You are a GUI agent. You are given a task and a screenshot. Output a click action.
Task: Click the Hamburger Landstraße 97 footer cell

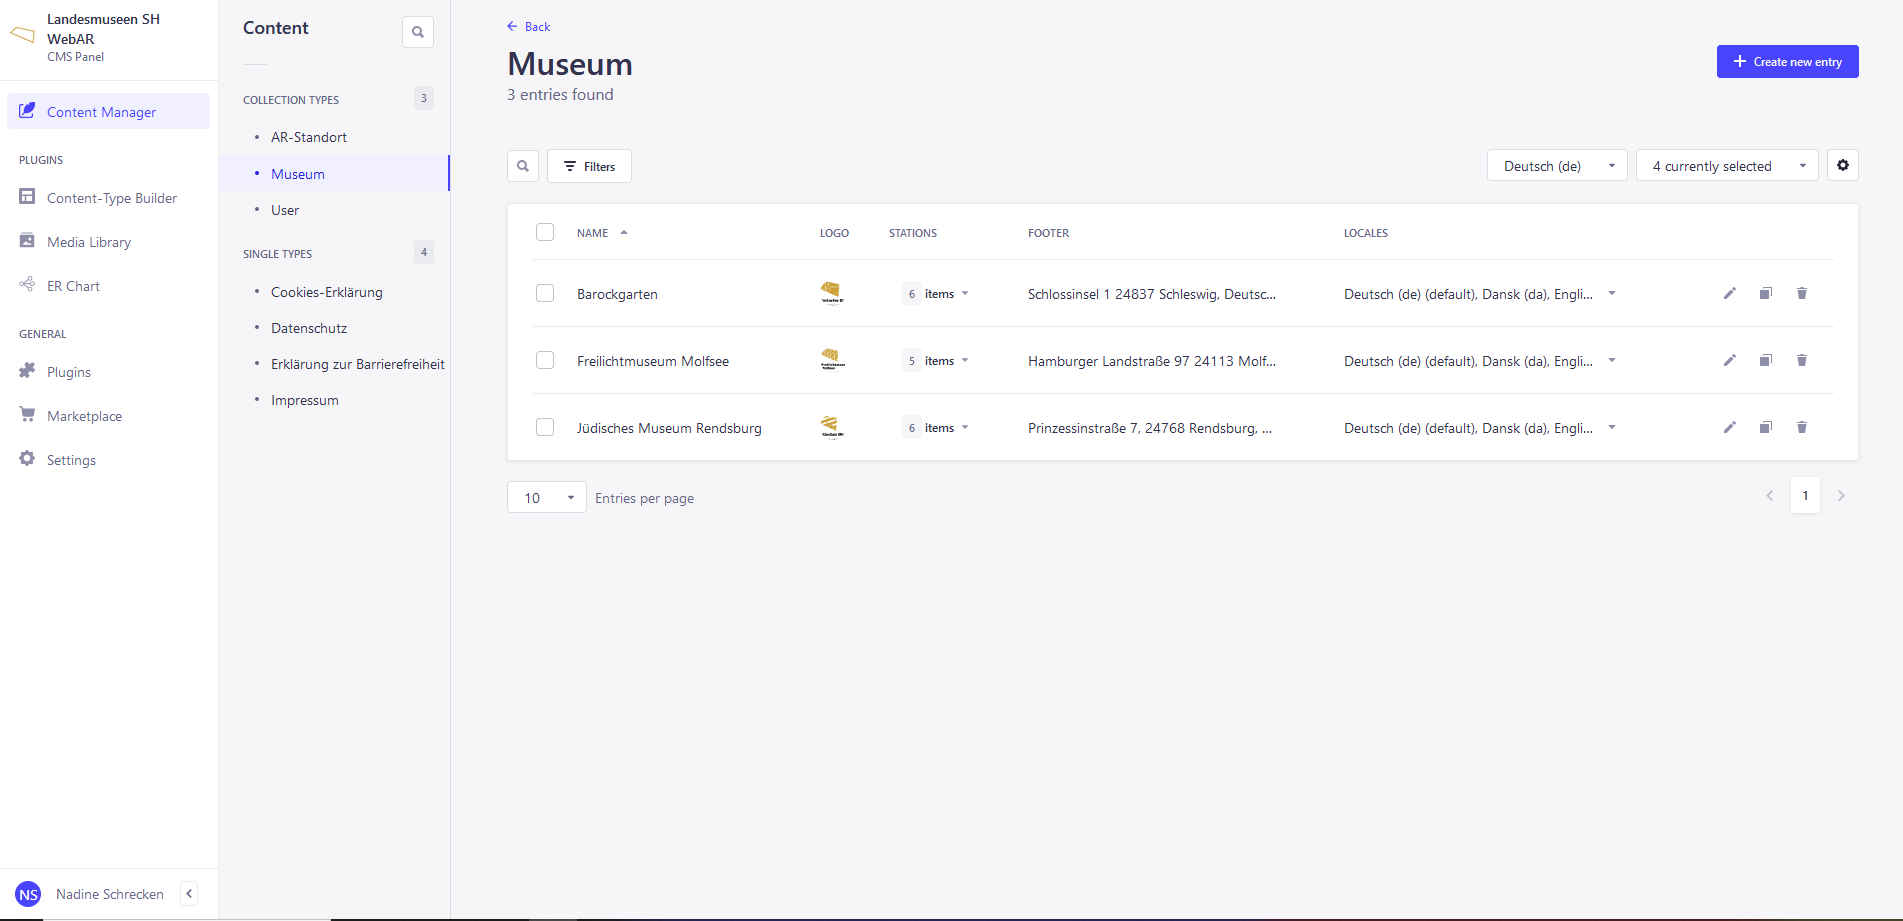point(1152,361)
